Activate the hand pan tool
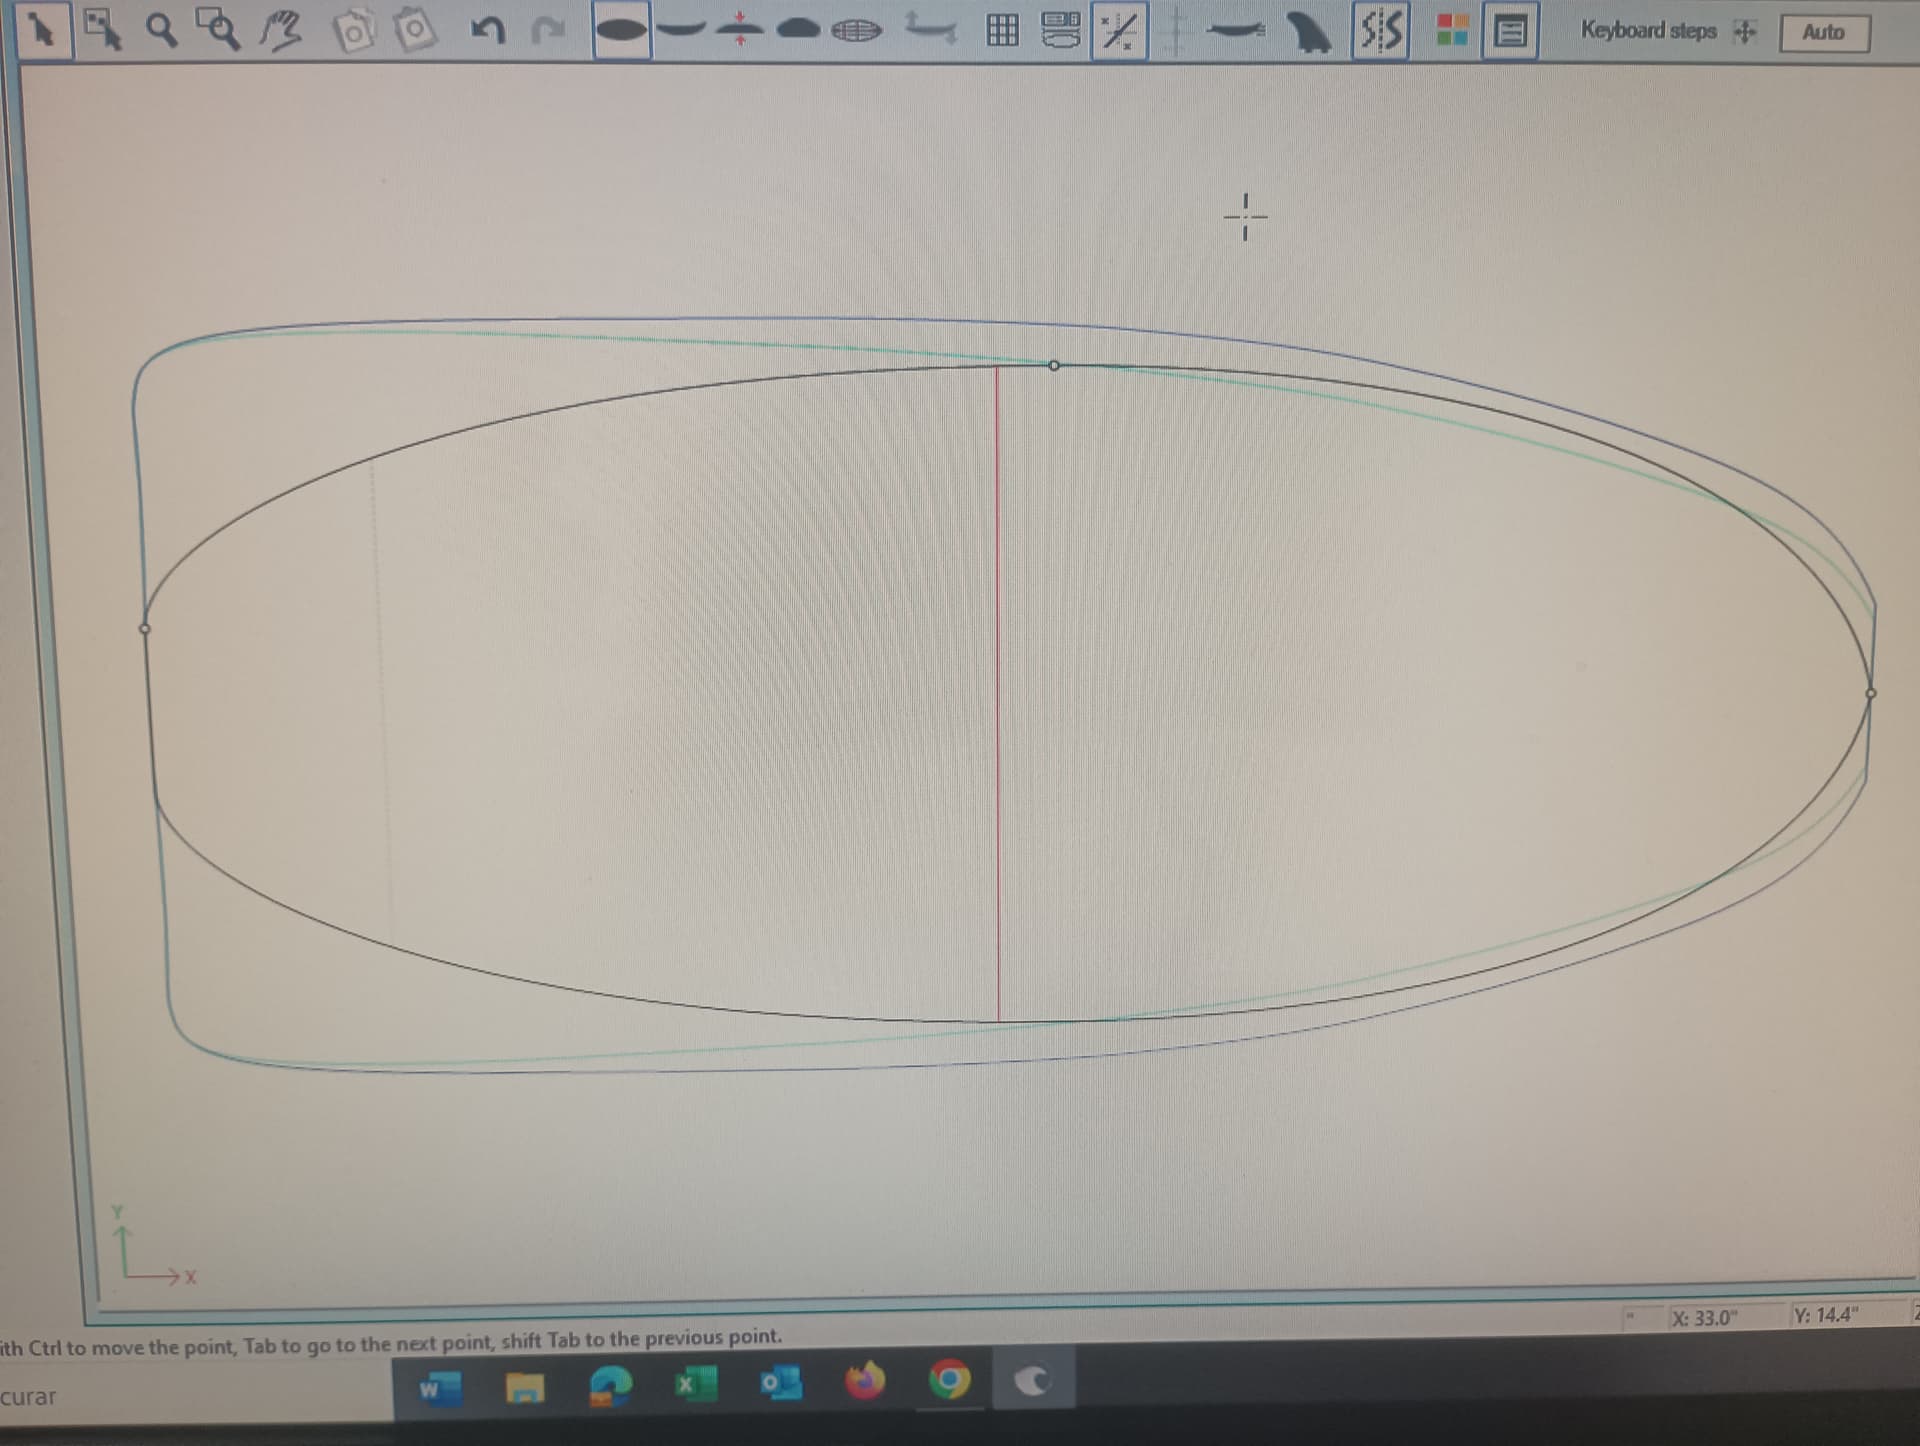This screenshot has width=1920, height=1446. [282, 32]
